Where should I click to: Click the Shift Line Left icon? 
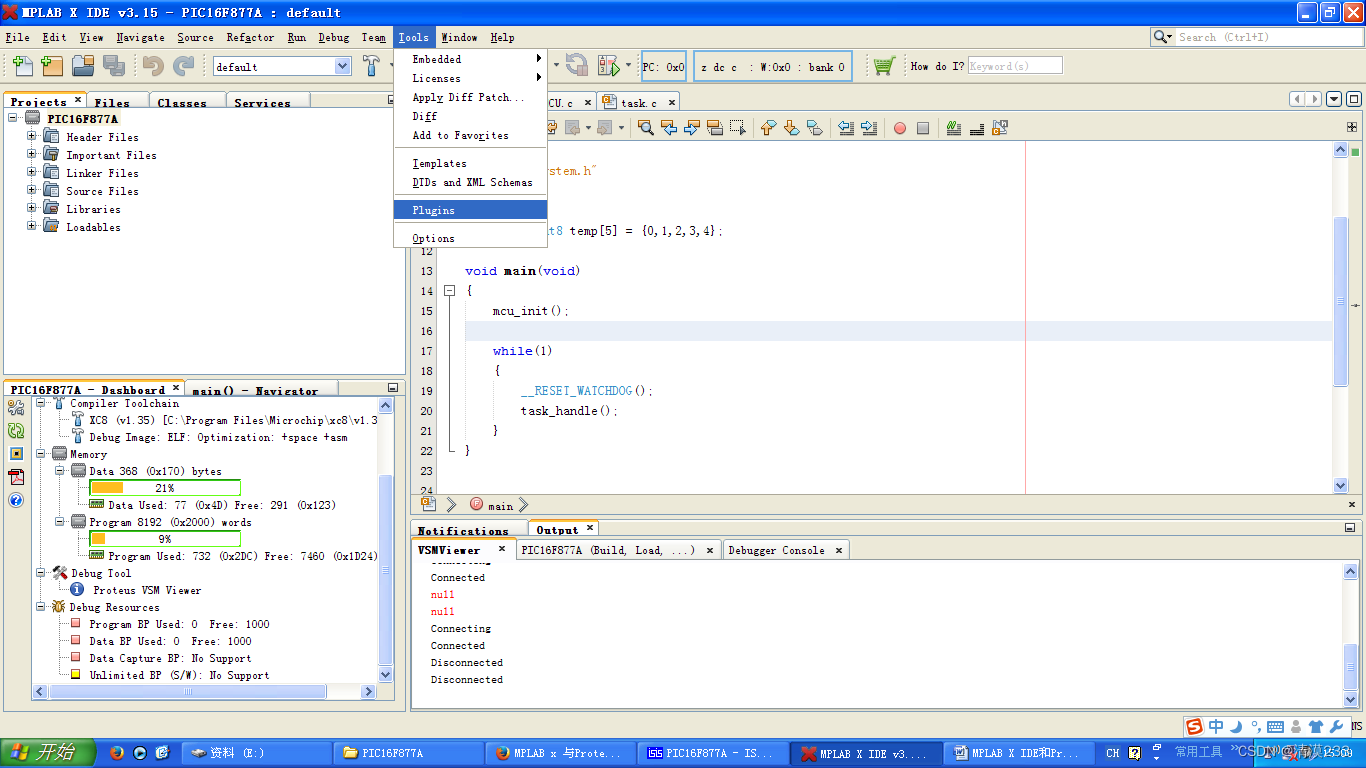[846, 127]
